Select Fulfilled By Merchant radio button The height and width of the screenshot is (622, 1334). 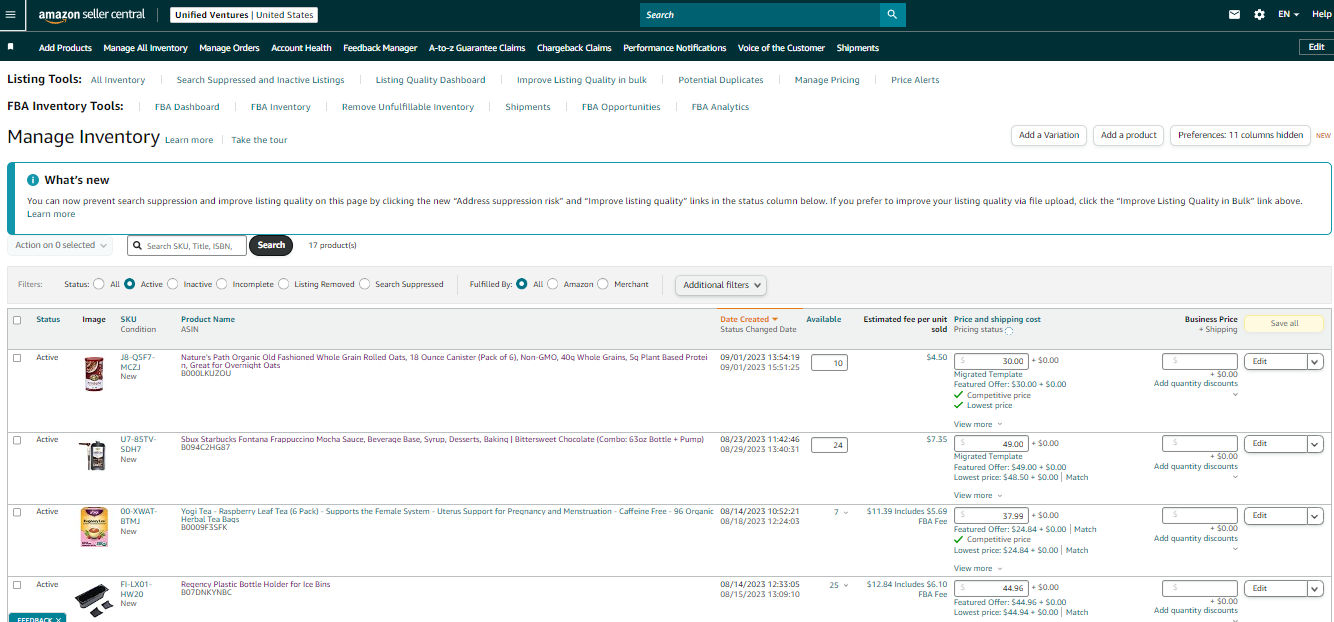[602, 284]
